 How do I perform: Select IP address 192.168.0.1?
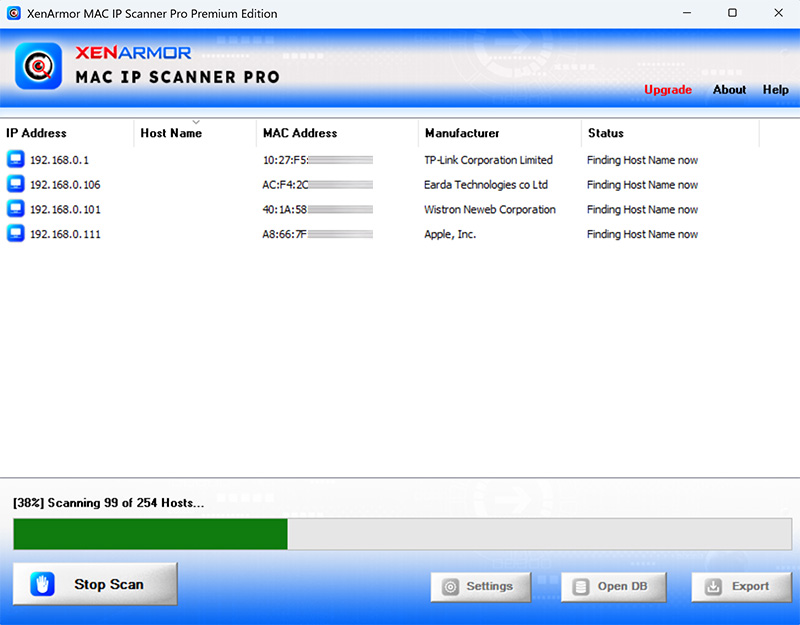(x=59, y=160)
